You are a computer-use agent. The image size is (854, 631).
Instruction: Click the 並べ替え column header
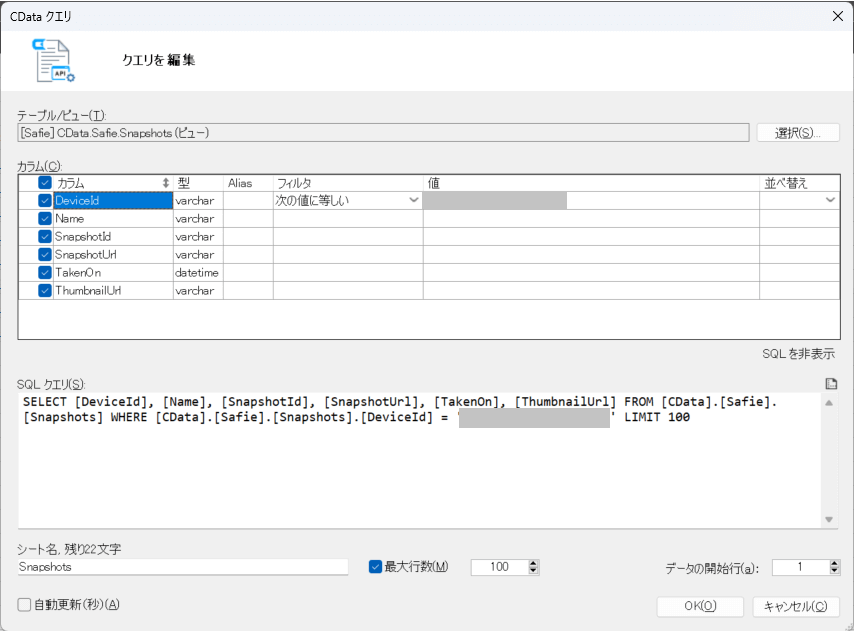tap(800, 183)
